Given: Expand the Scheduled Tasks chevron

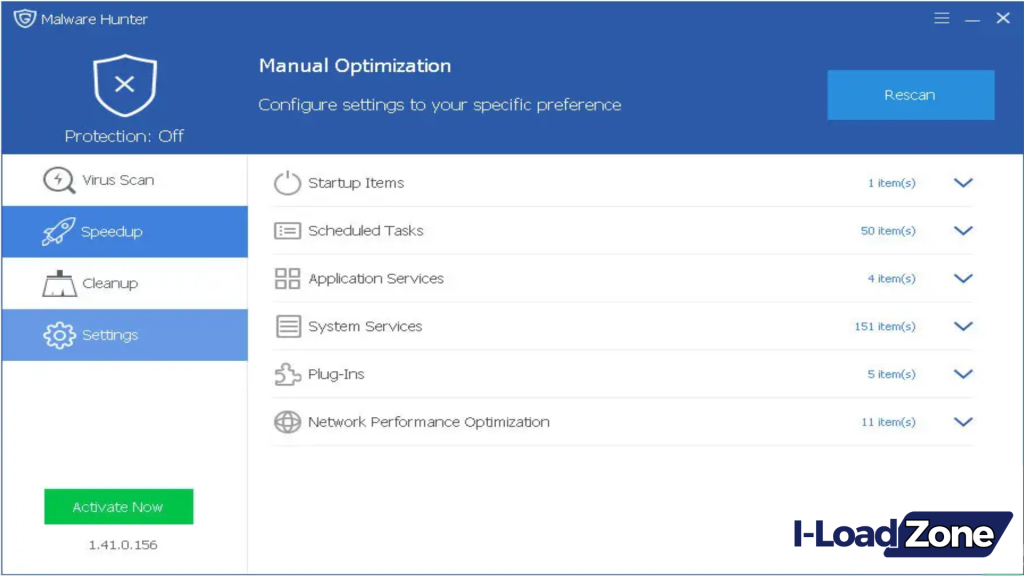Looking at the screenshot, I should click(963, 231).
